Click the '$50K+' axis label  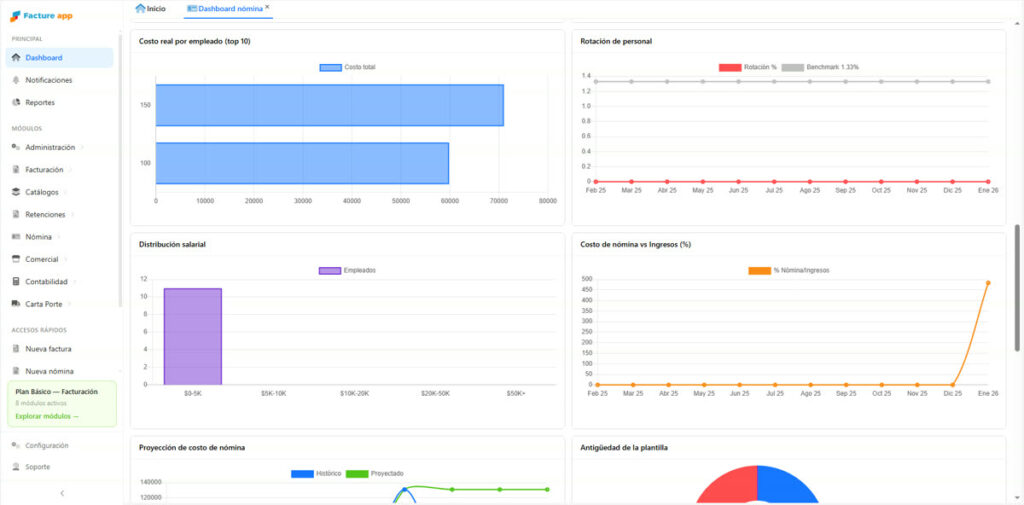click(x=516, y=393)
